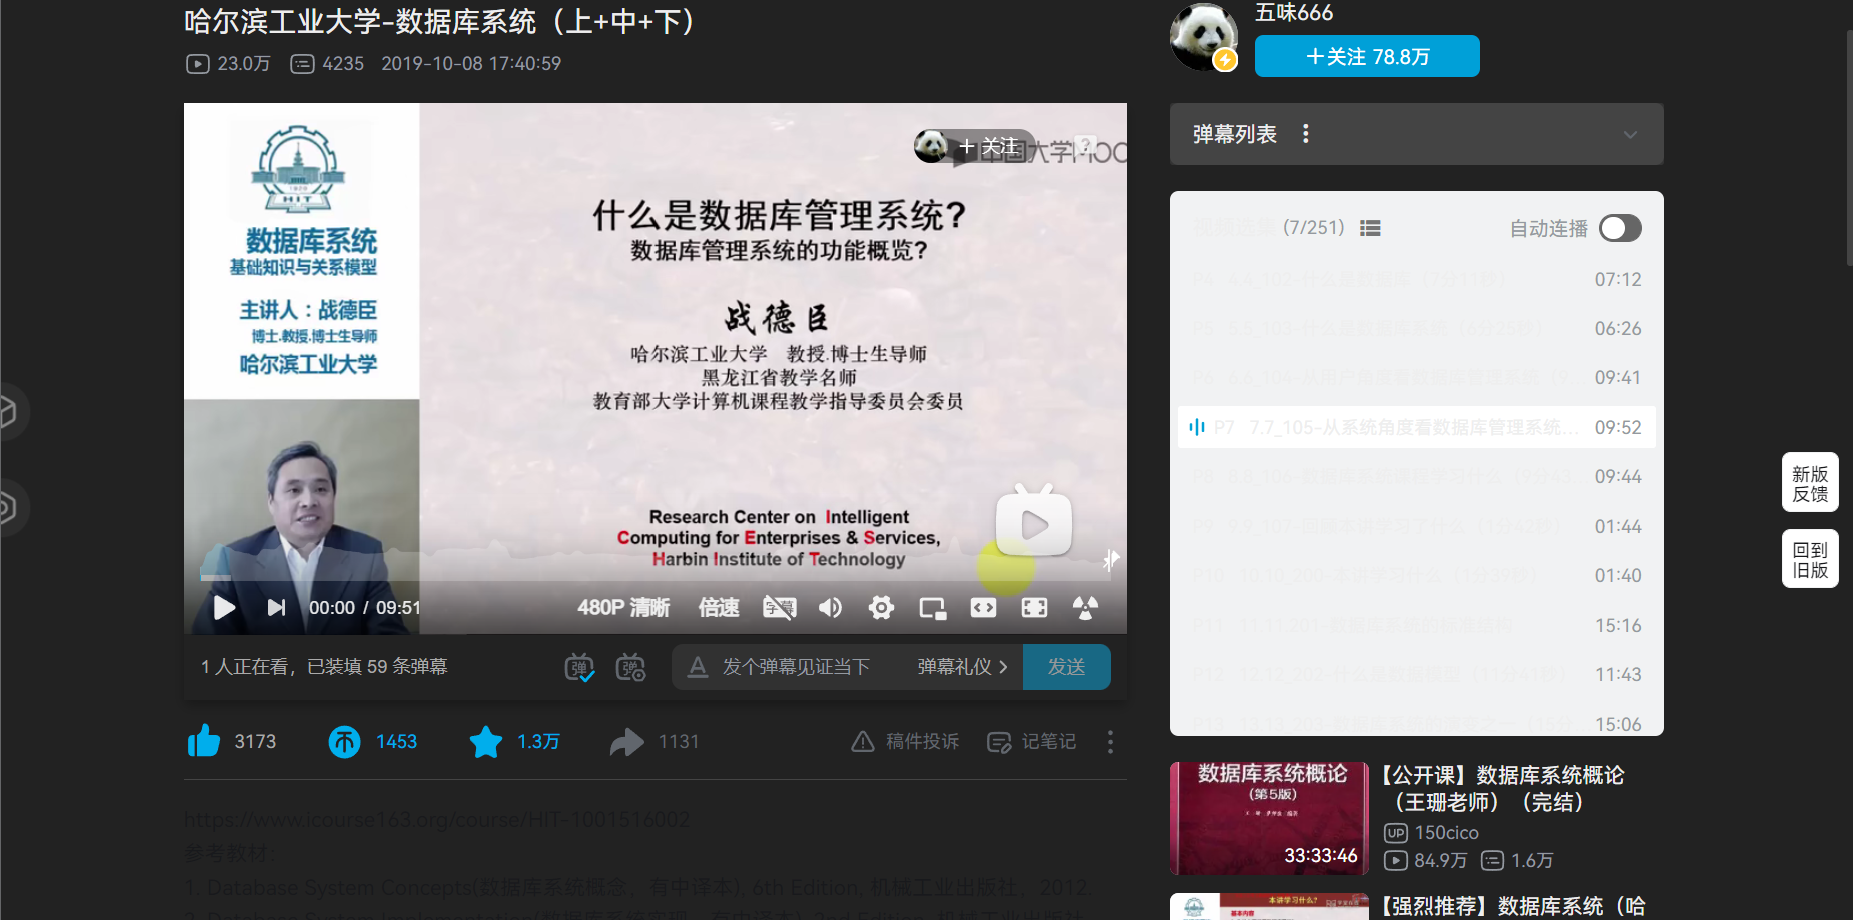Open the 150cico uploader link
Screen dimensions: 1853x920
point(1446,832)
